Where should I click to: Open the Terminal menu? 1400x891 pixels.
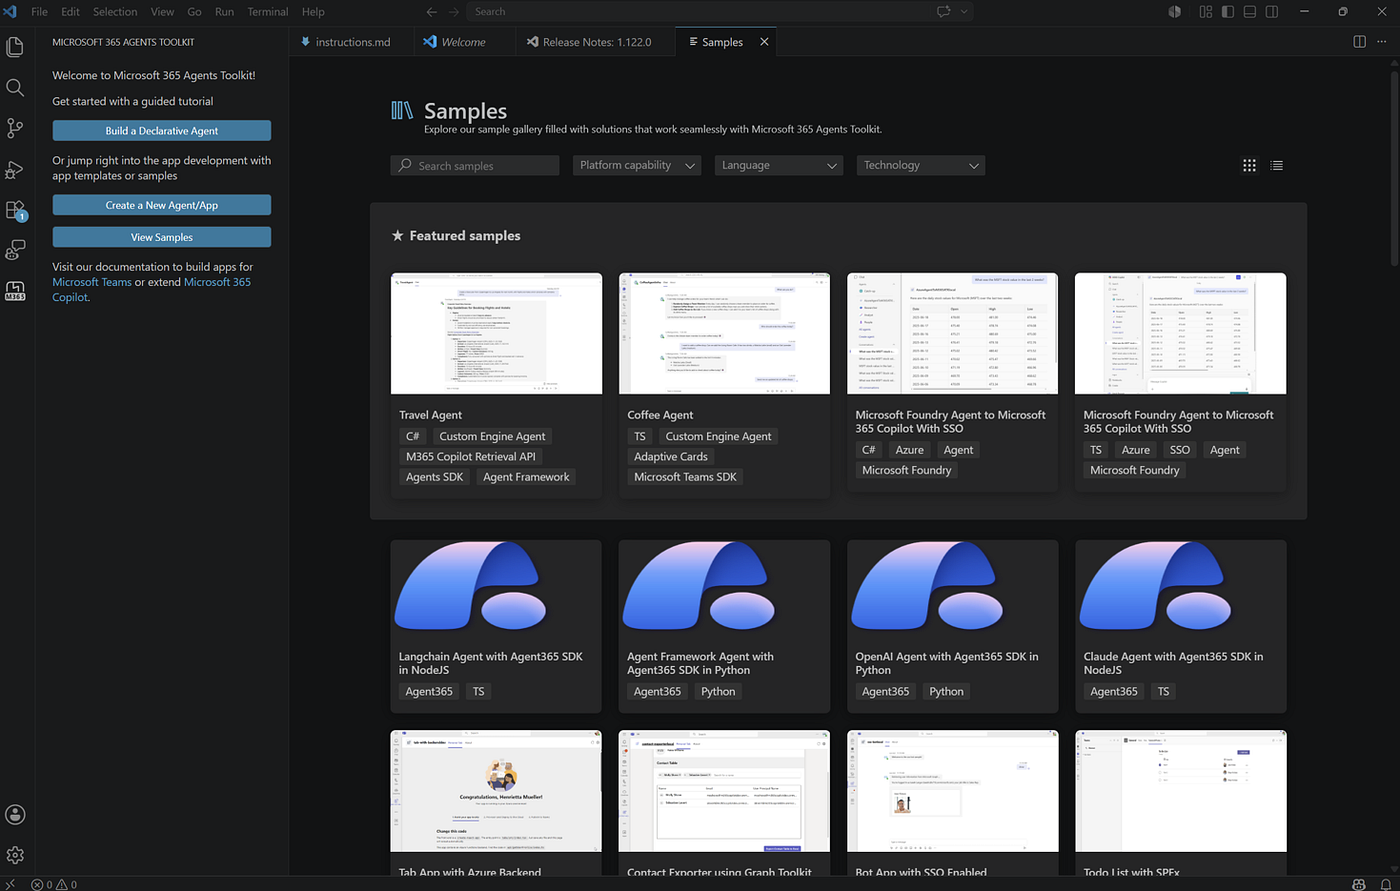[x=267, y=12]
